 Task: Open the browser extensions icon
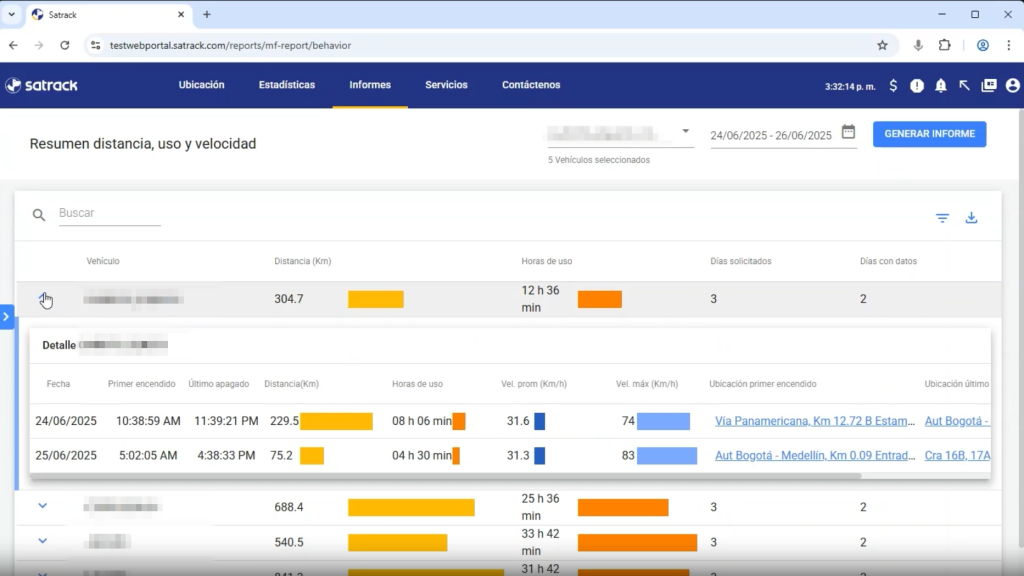[944, 45]
